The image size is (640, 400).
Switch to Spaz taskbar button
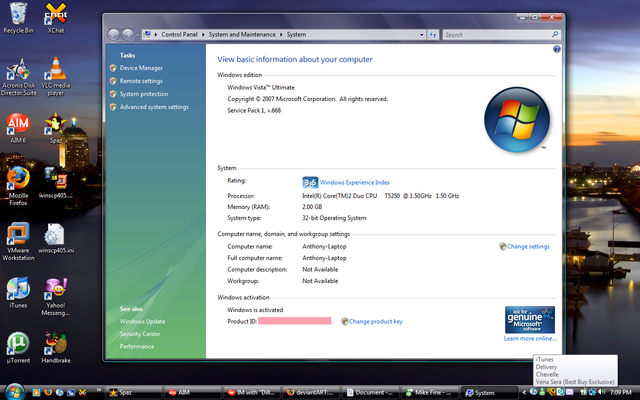click(x=134, y=393)
